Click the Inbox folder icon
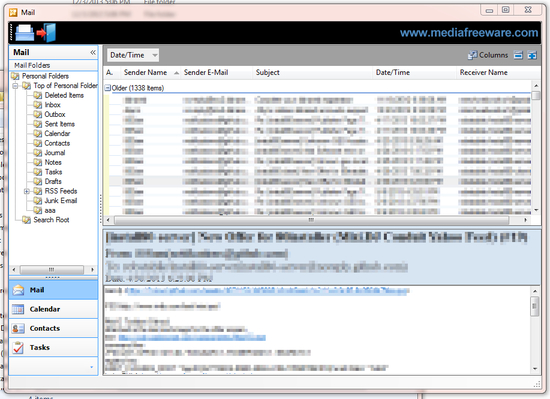Viewport: 550px width, 399px height. pos(38,105)
